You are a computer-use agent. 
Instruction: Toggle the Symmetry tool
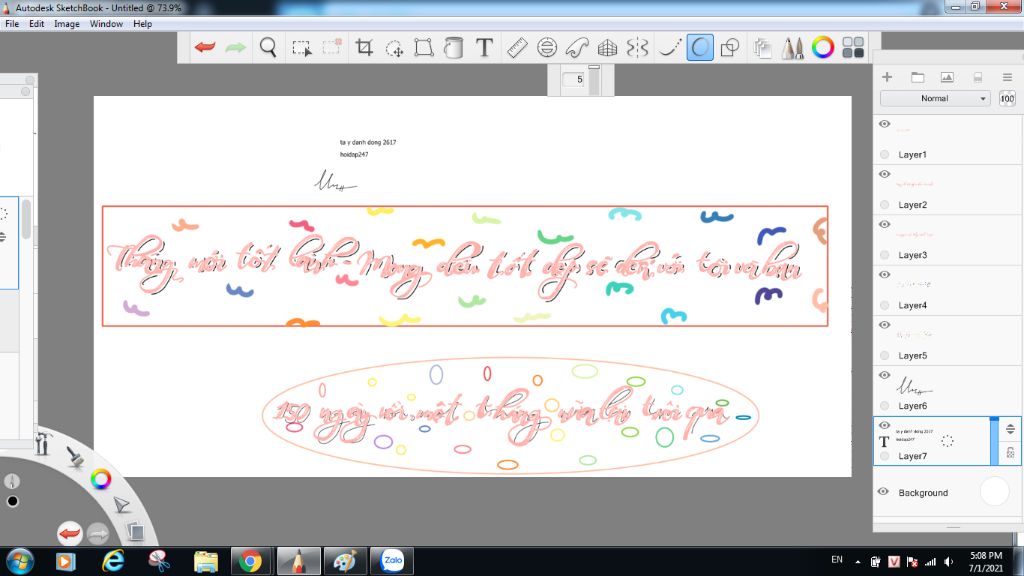click(637, 48)
